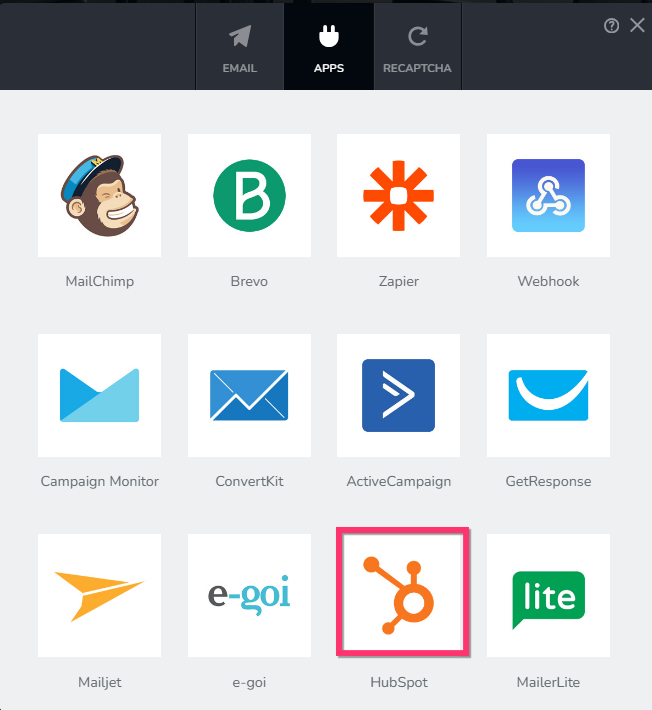Pick the Campaign Monitor envelope icon
Screen dimensions: 652x710
[100, 395]
